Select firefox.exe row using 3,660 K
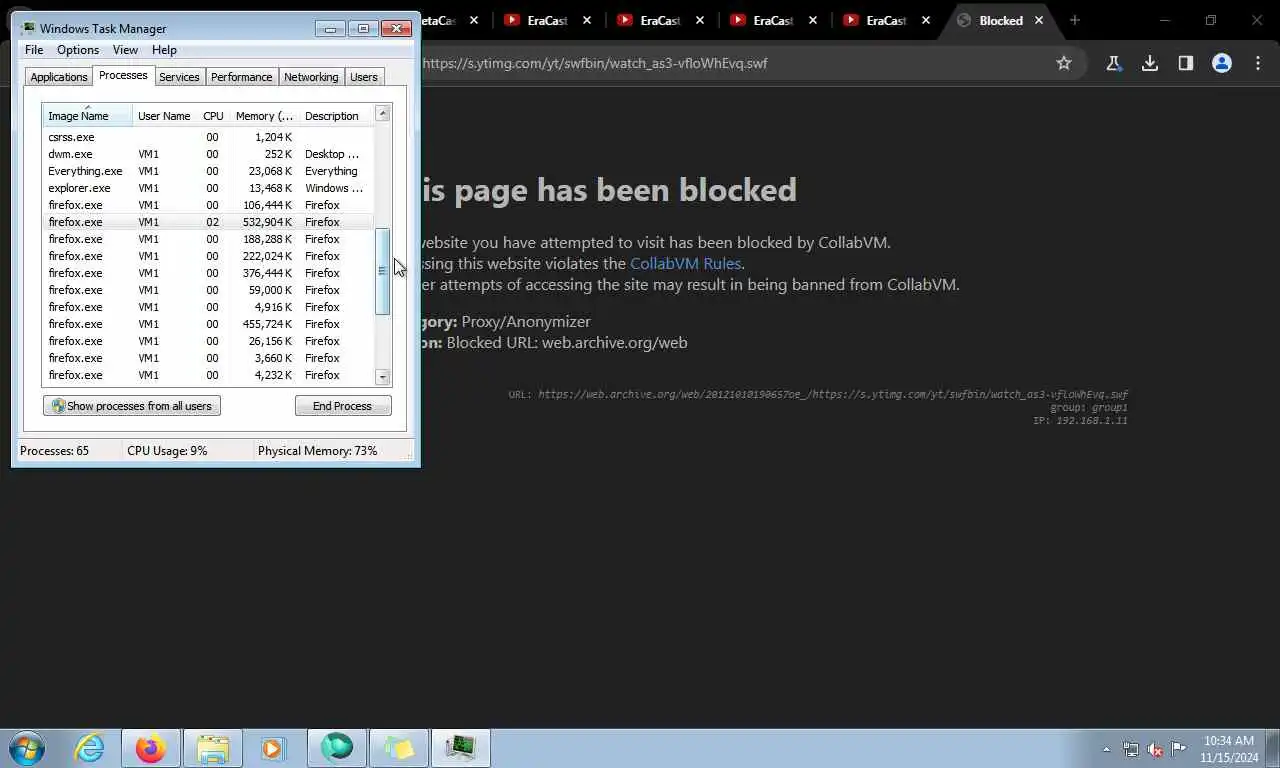Image resolution: width=1280 pixels, height=768 pixels. coord(208,358)
